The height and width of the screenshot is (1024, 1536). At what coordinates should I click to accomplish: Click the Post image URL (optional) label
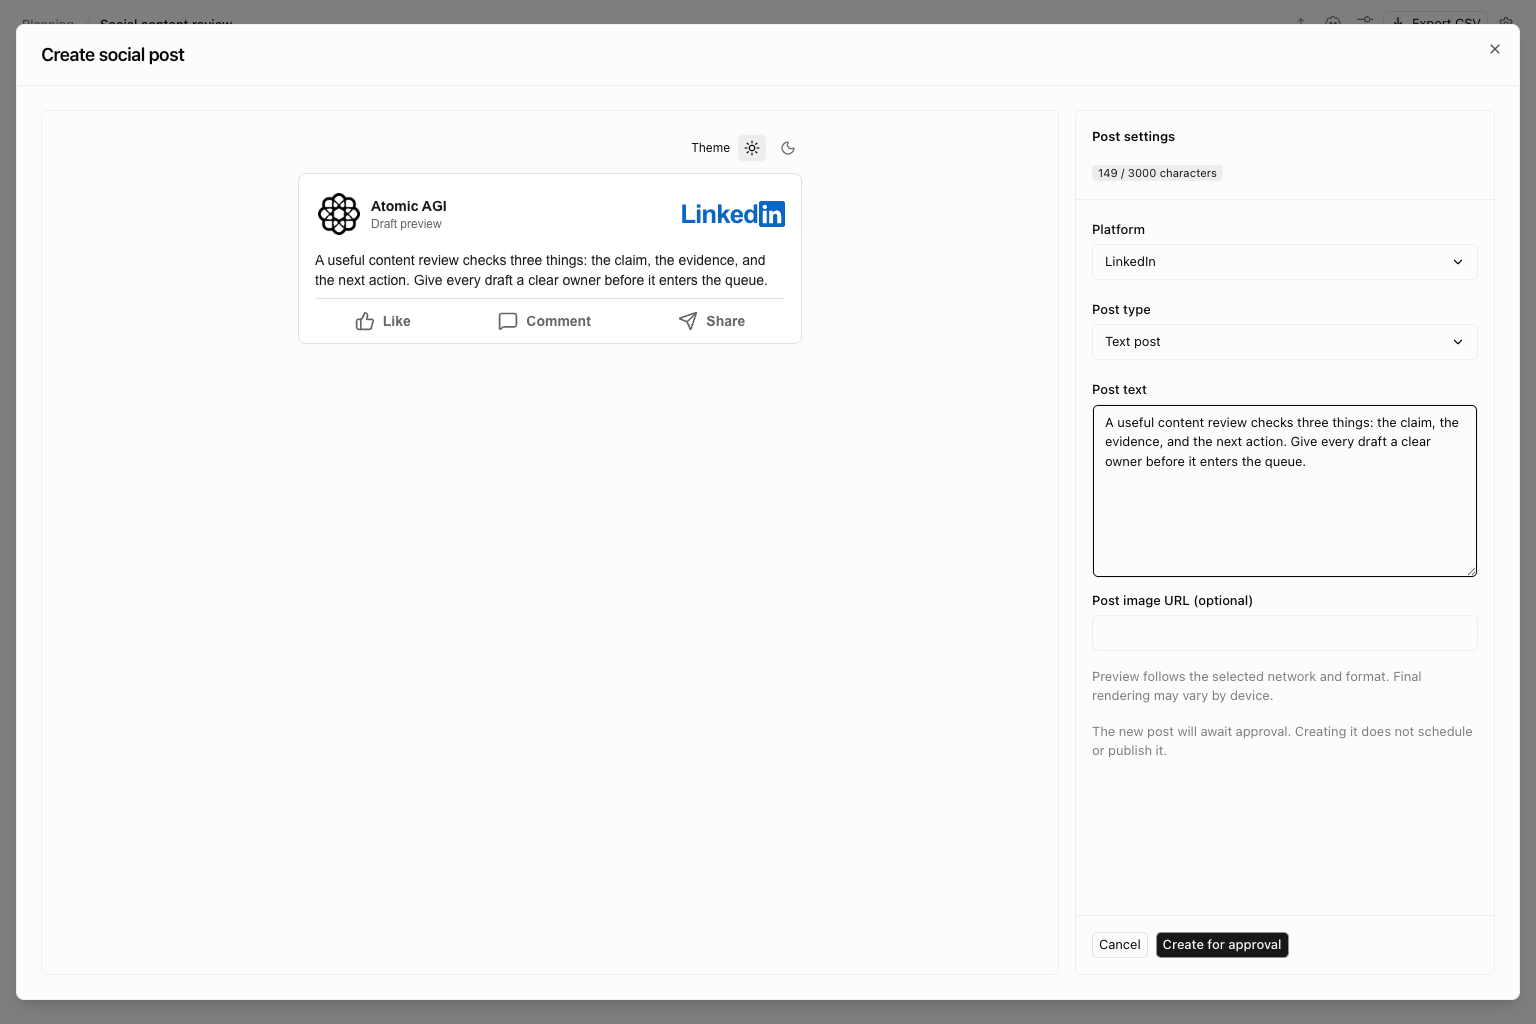(x=1172, y=601)
